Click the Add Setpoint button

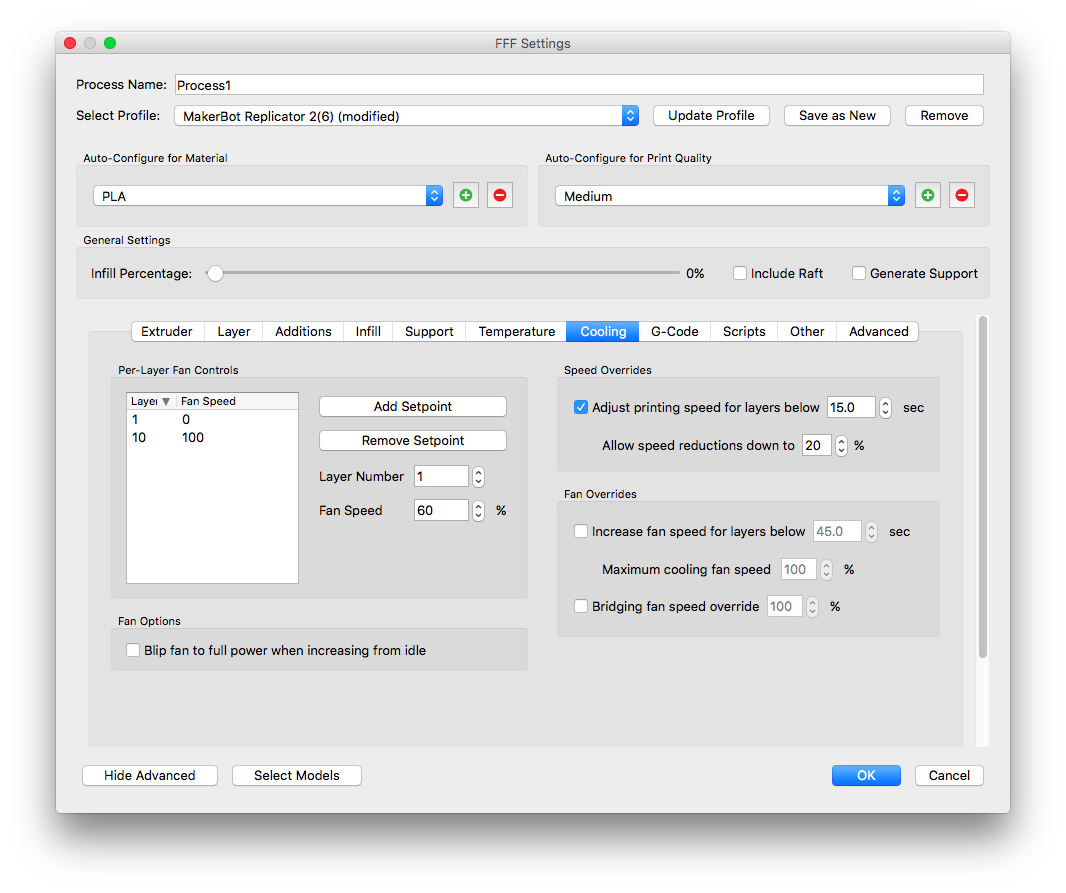tap(412, 406)
